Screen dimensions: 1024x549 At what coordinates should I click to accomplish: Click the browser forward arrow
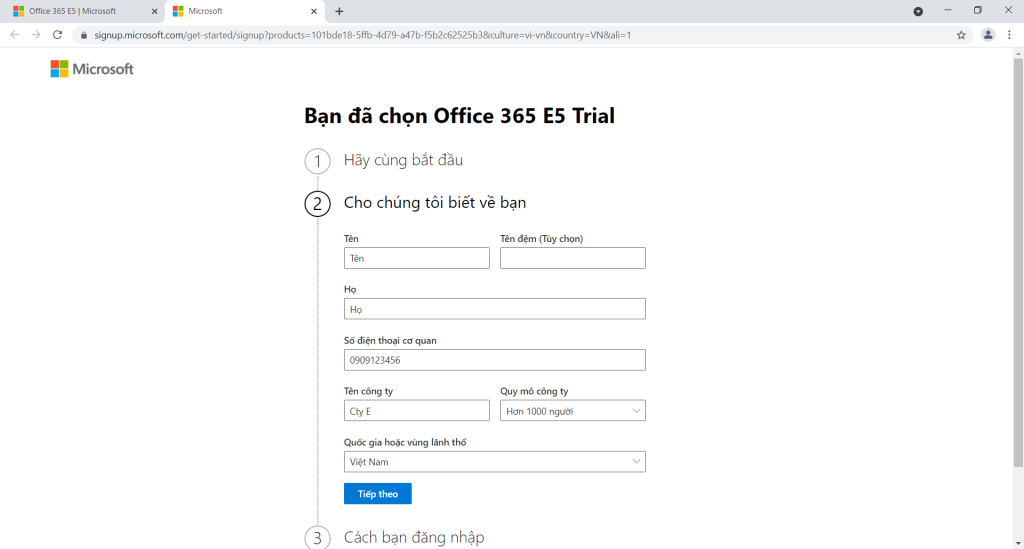[36, 35]
